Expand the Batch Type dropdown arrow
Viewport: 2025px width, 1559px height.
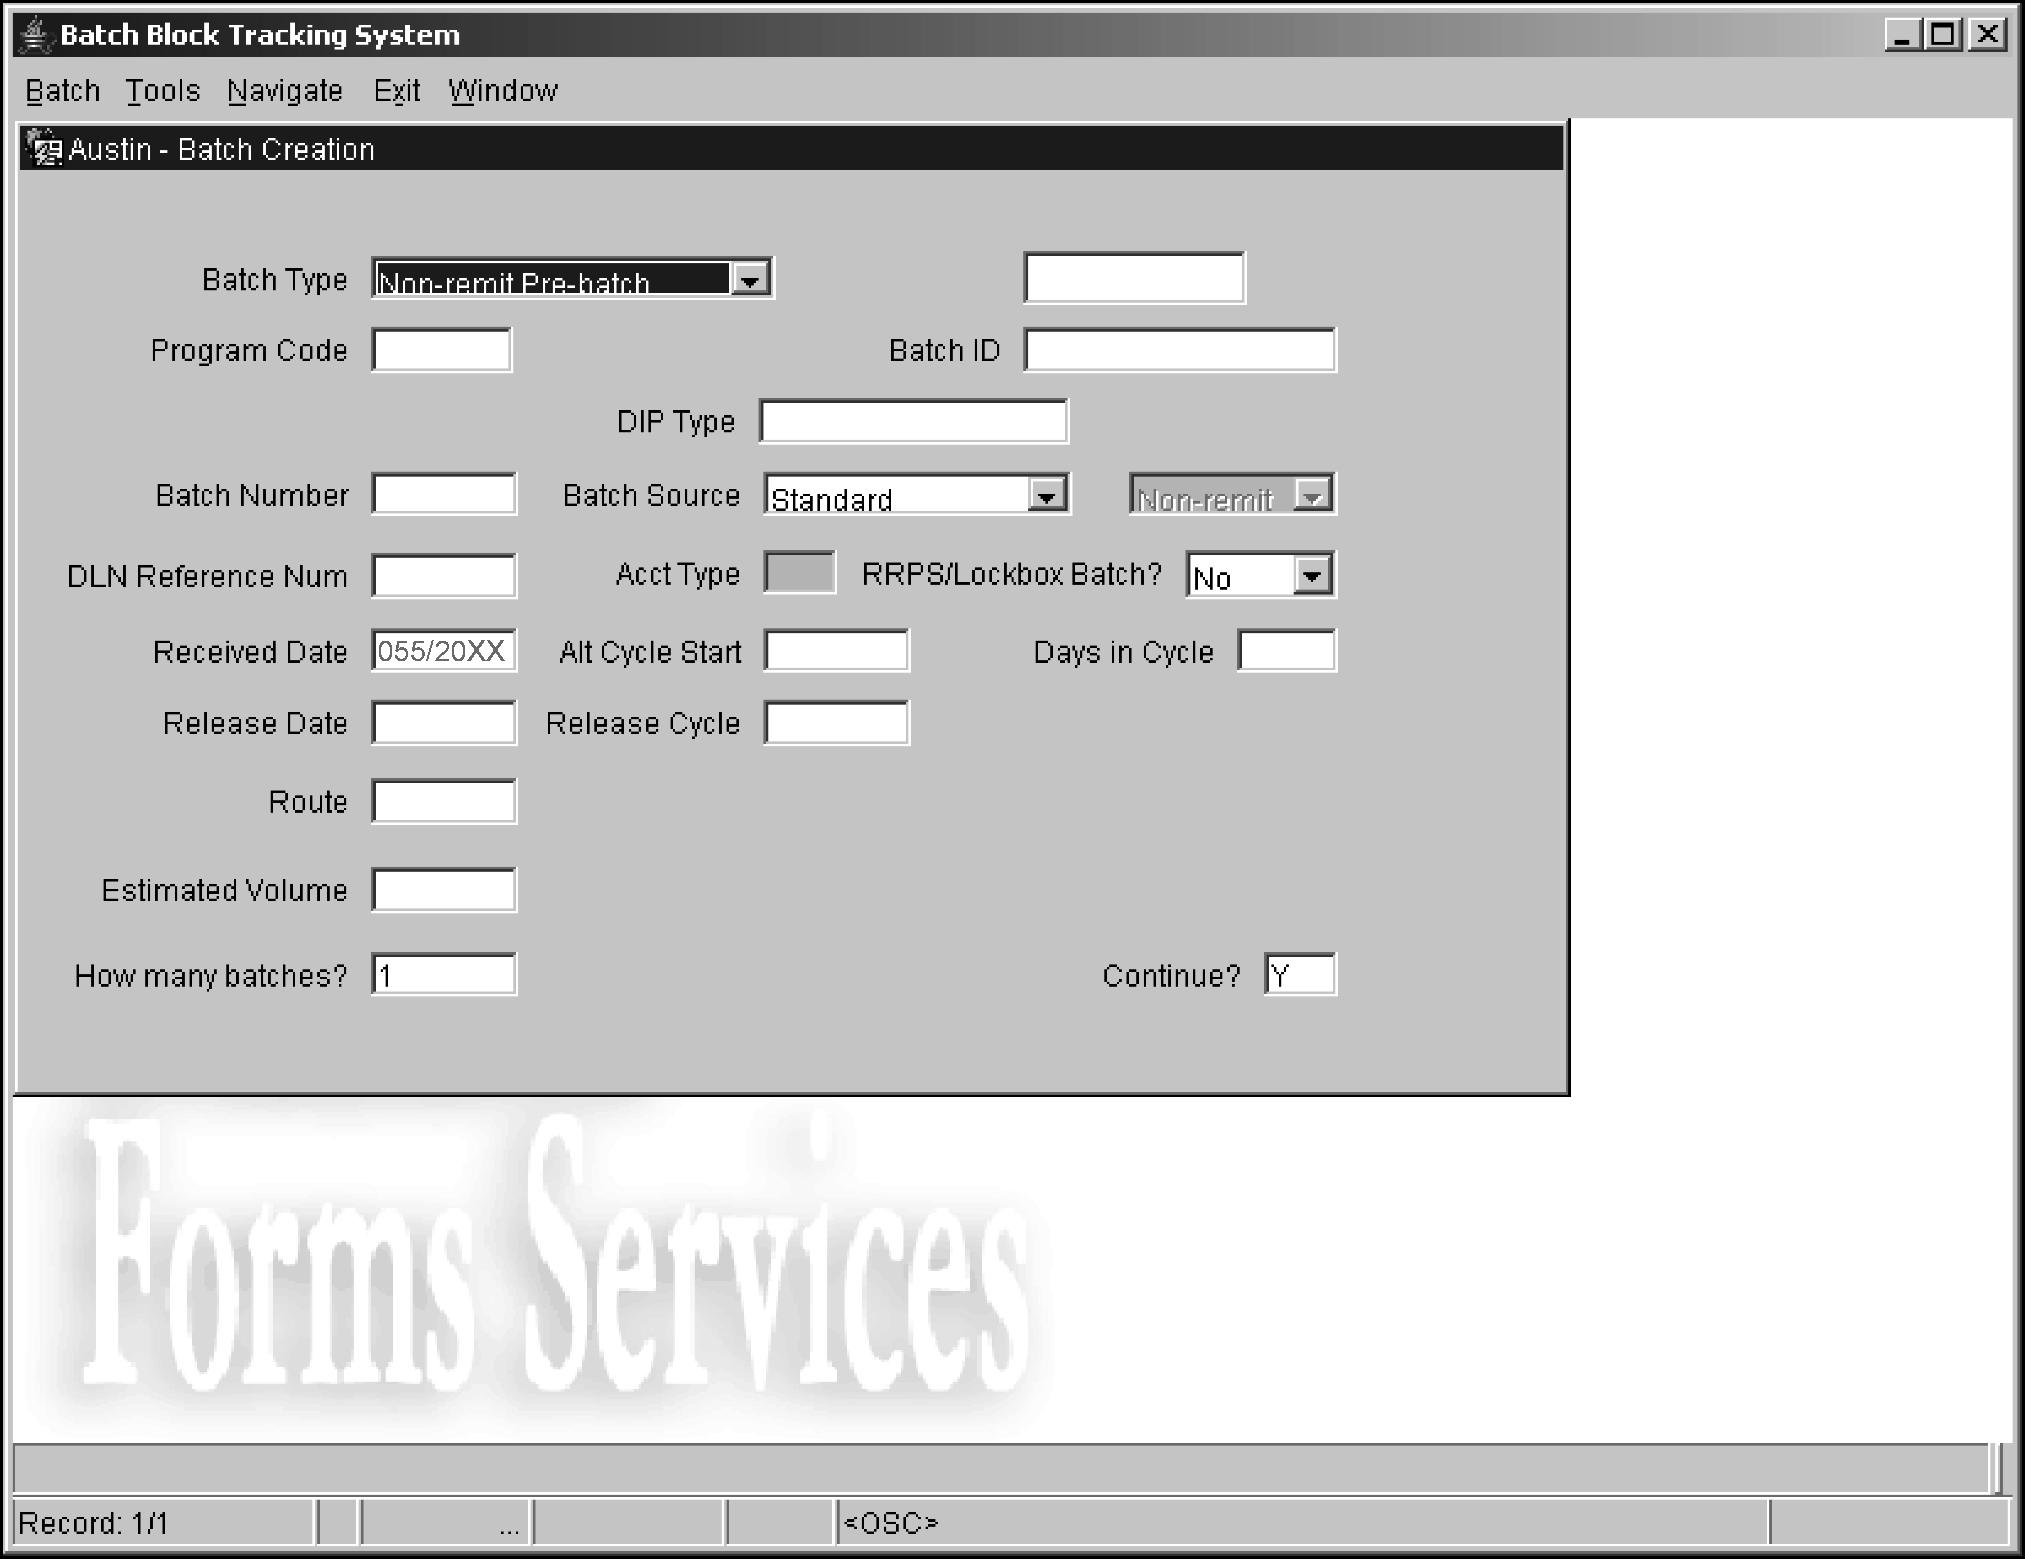pos(750,280)
